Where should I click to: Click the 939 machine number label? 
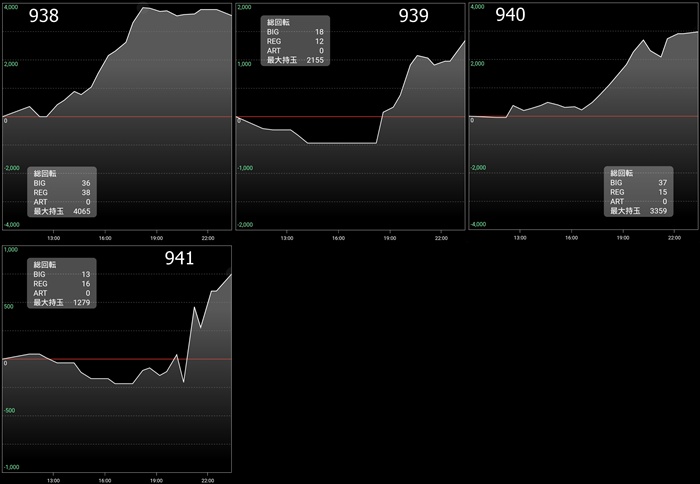[413, 16]
